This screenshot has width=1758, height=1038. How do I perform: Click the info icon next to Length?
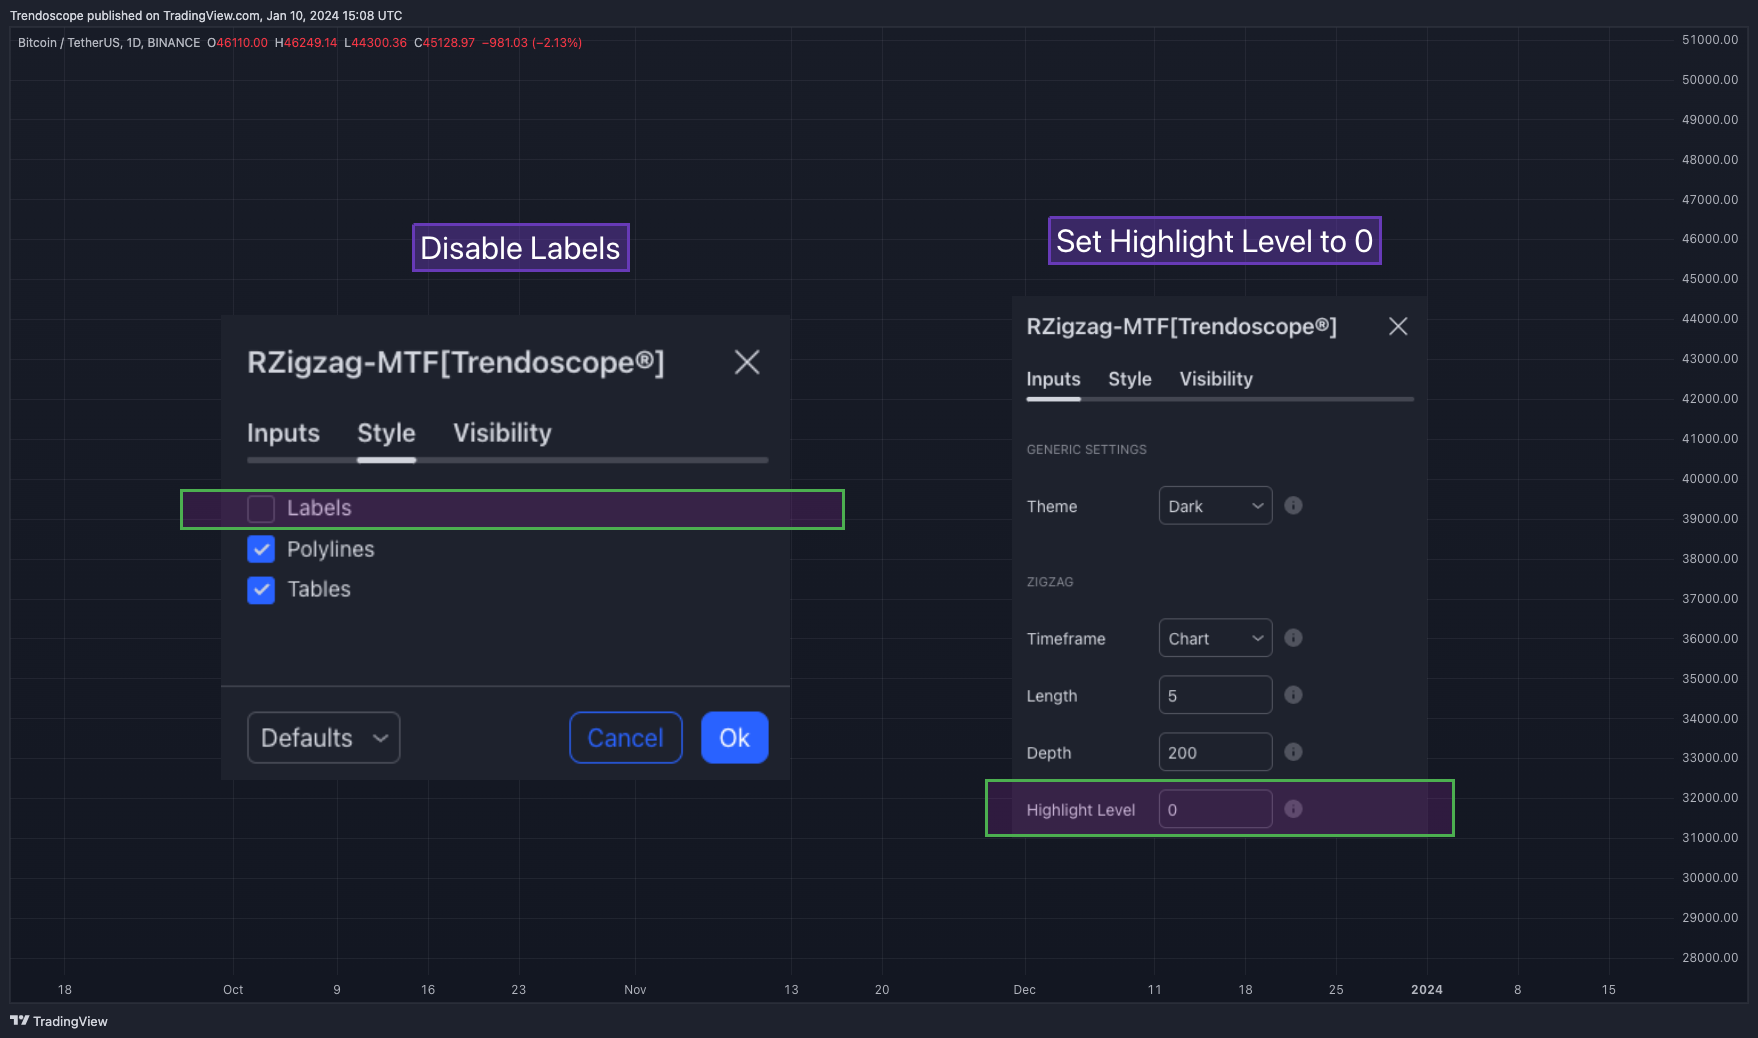click(1293, 694)
